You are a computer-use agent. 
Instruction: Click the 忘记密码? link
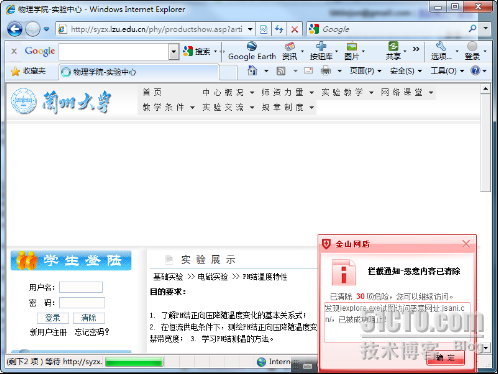tap(92, 332)
